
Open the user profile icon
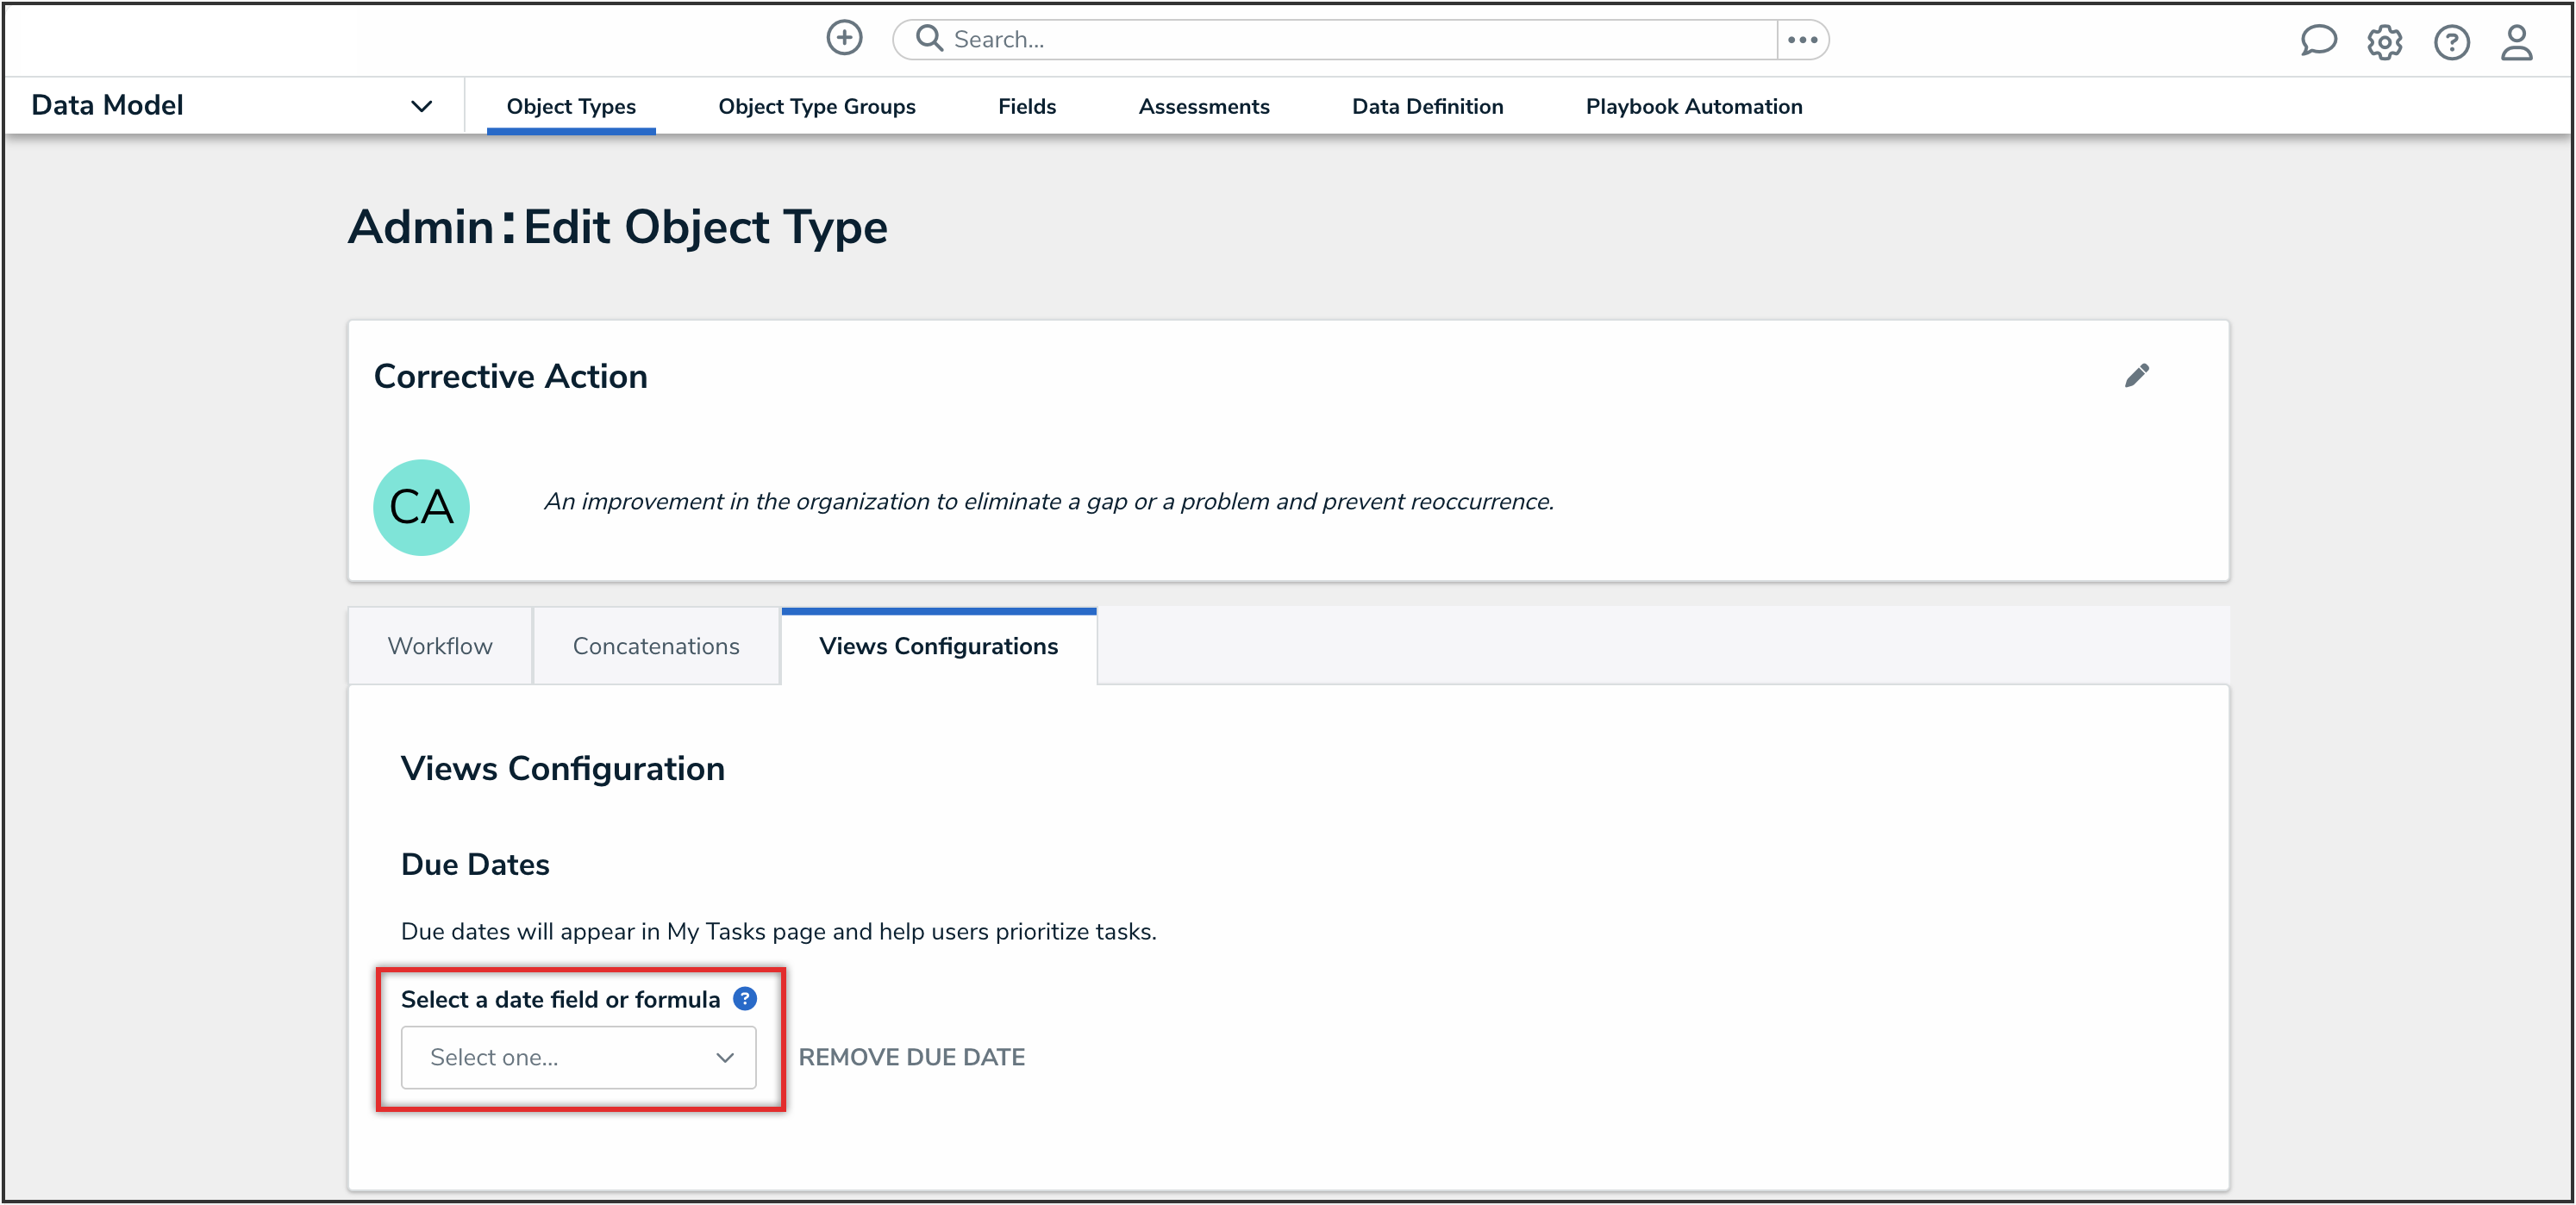2516,42
